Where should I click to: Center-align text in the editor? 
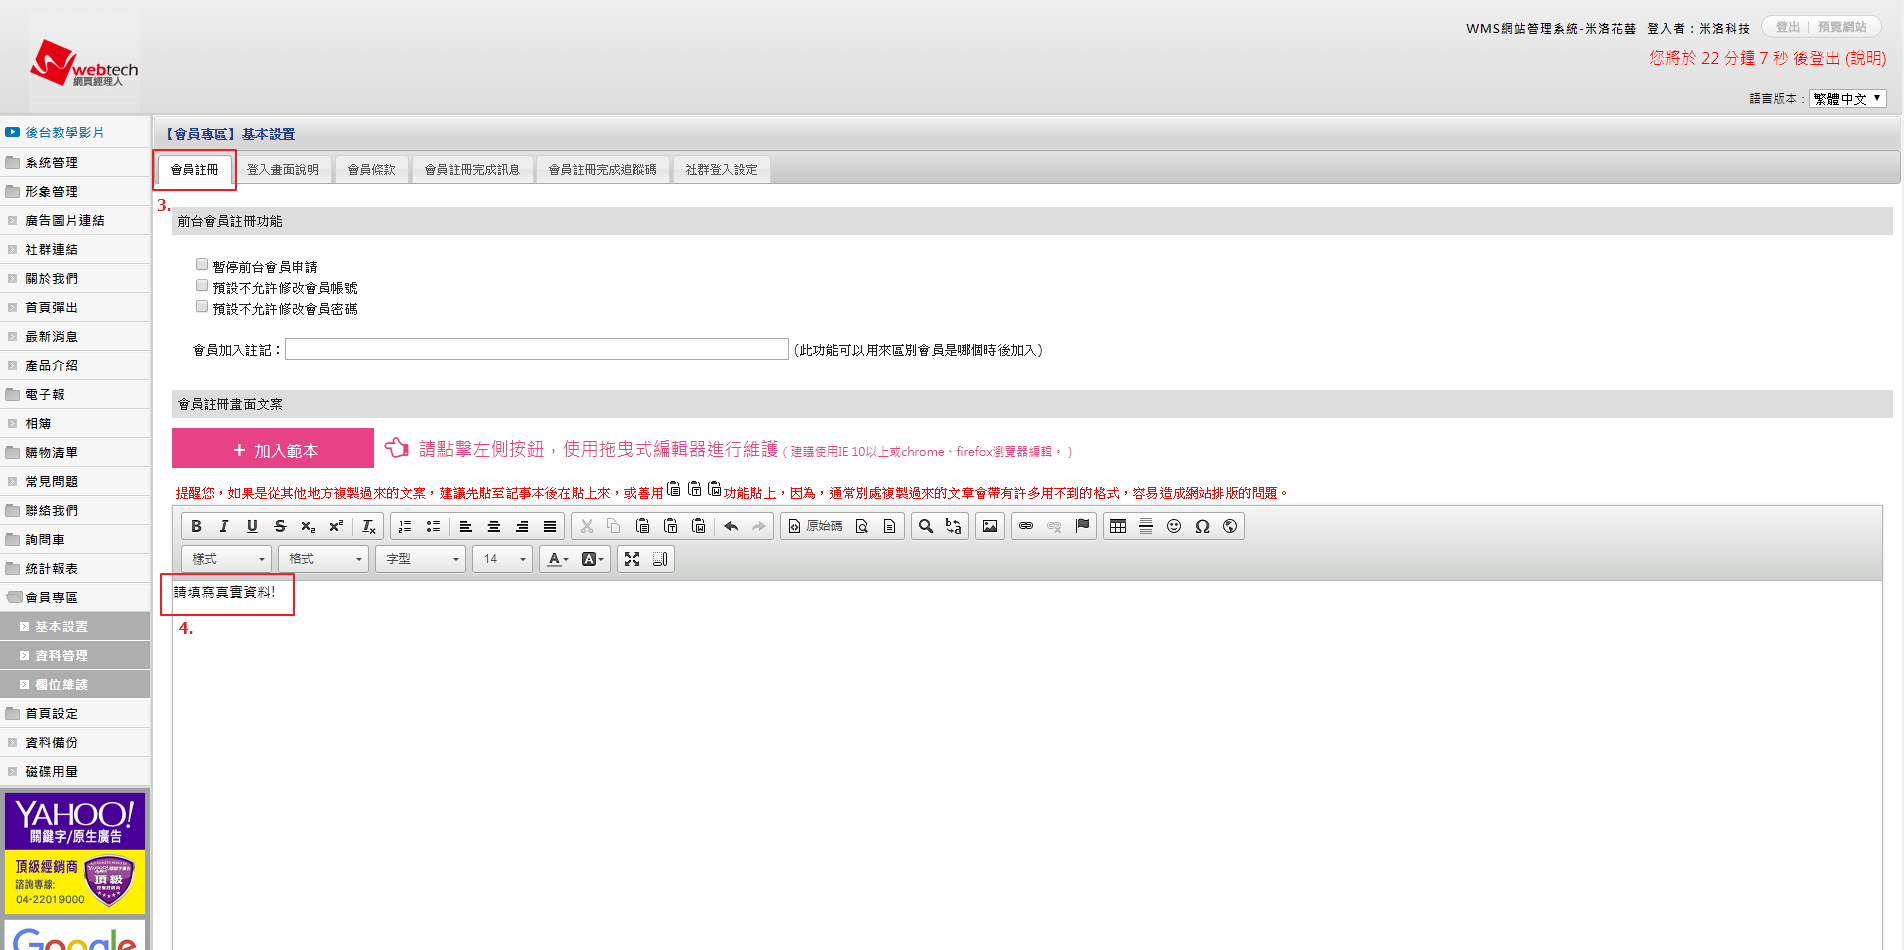pyautogui.click(x=494, y=526)
